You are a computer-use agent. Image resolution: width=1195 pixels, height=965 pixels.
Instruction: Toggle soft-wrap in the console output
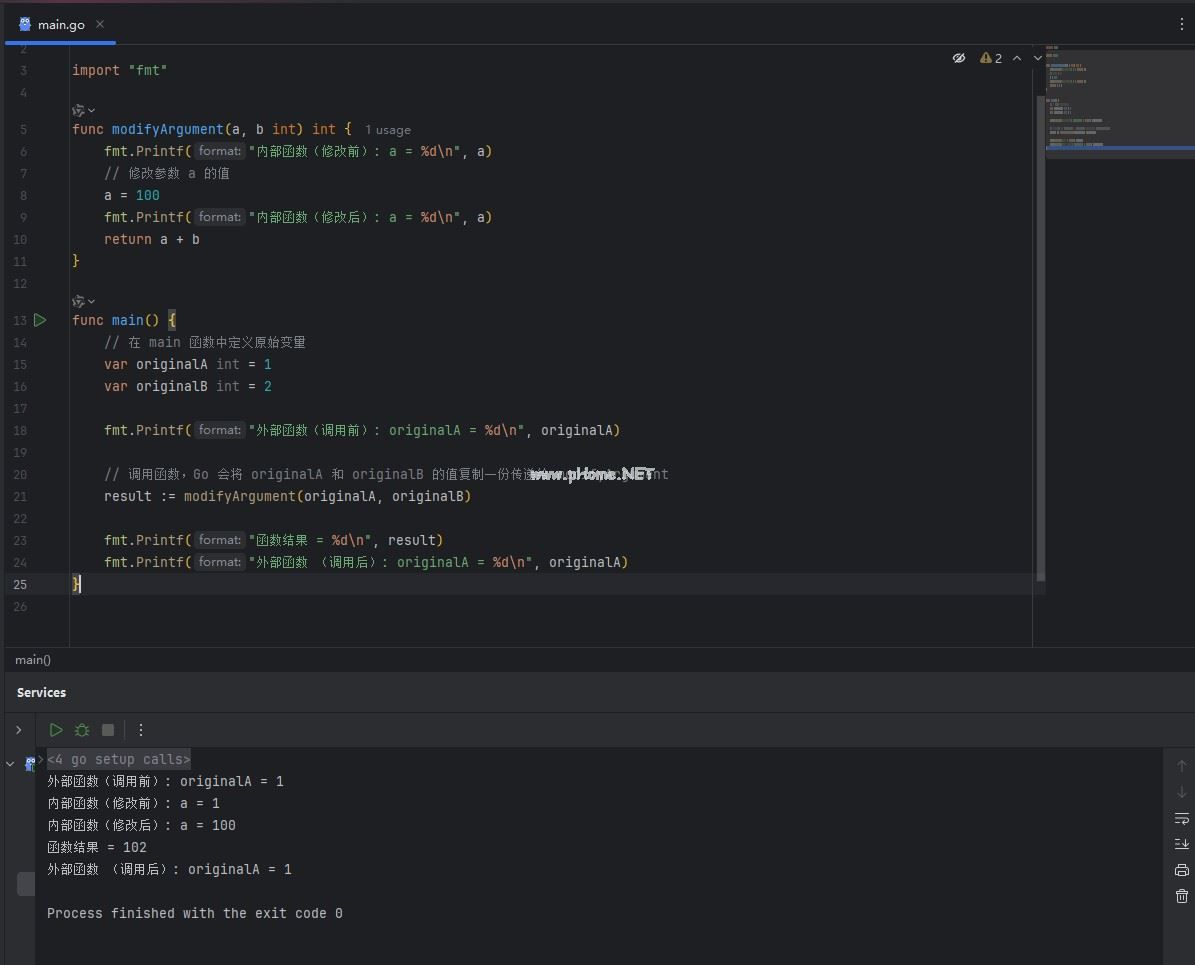[x=1181, y=818]
